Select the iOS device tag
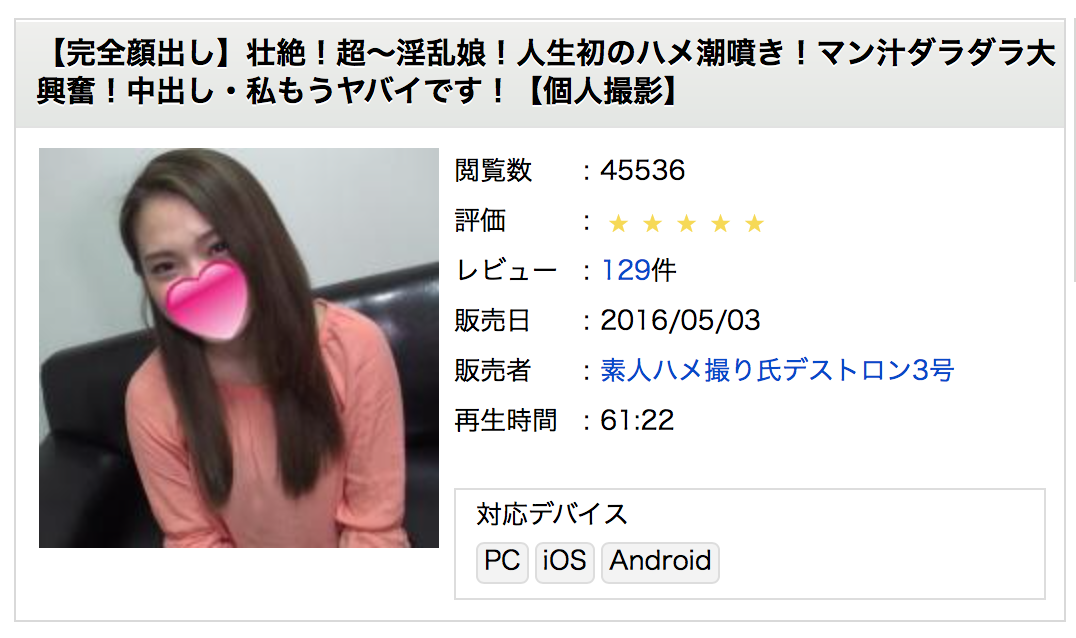Viewport: 1076px width, 638px height. [x=564, y=562]
